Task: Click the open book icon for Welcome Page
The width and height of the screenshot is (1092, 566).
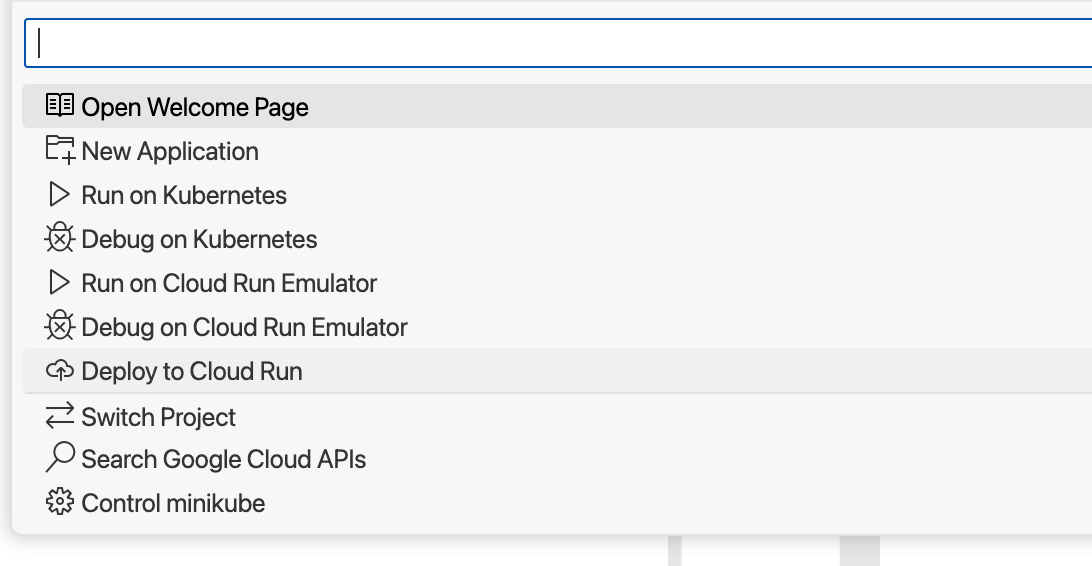Action: (60, 105)
